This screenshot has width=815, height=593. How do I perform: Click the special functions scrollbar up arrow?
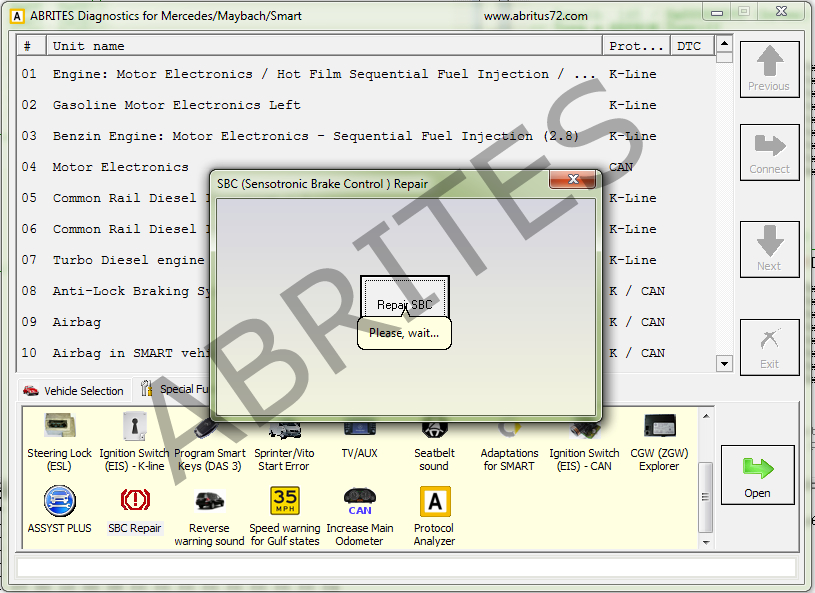tap(706, 416)
